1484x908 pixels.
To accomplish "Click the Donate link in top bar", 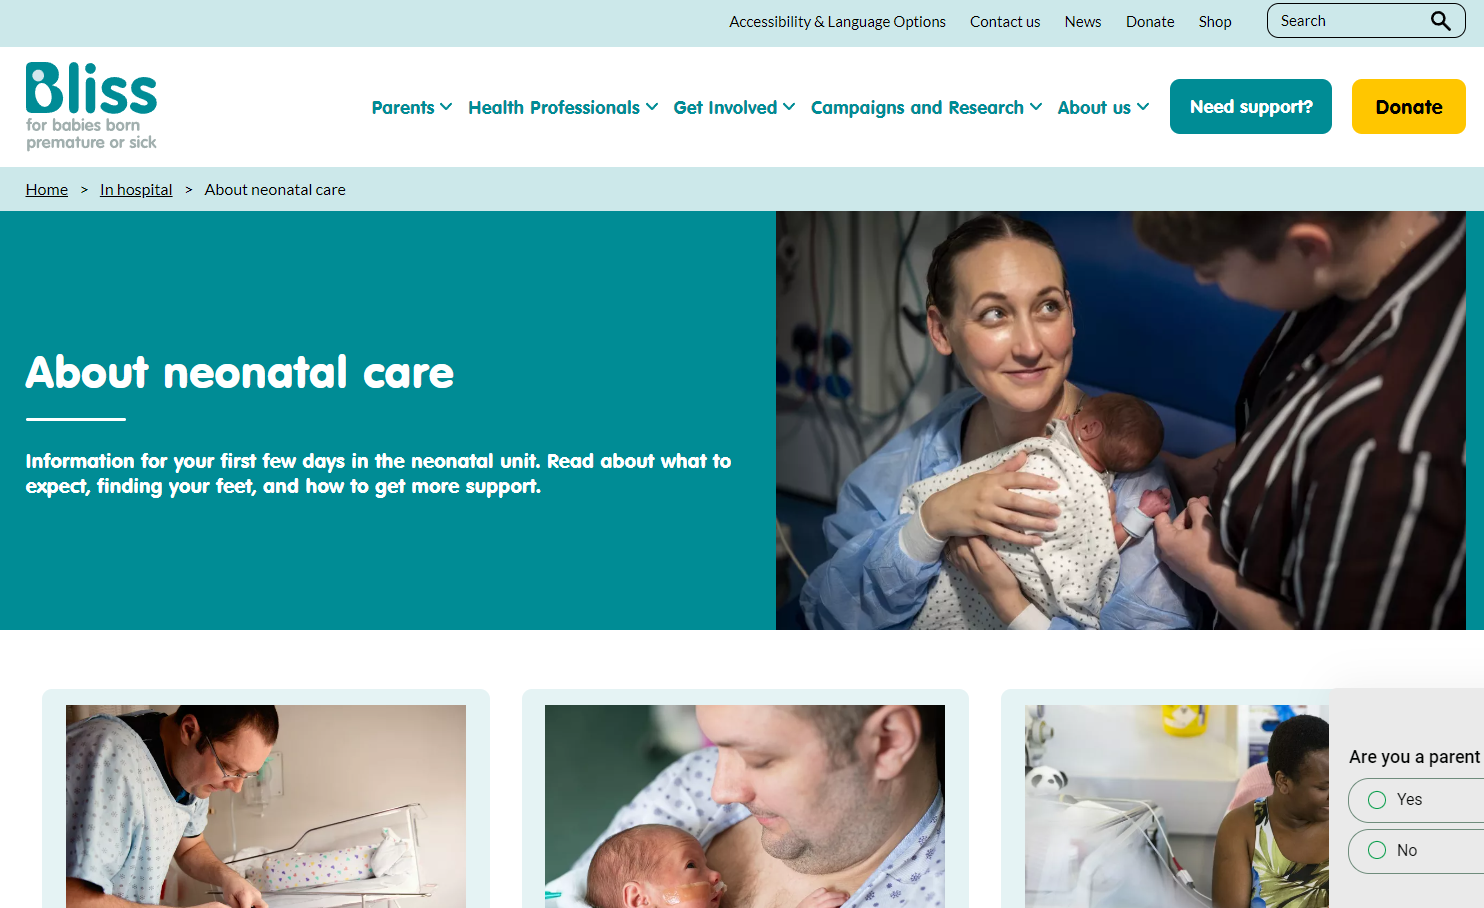I will click(1150, 22).
